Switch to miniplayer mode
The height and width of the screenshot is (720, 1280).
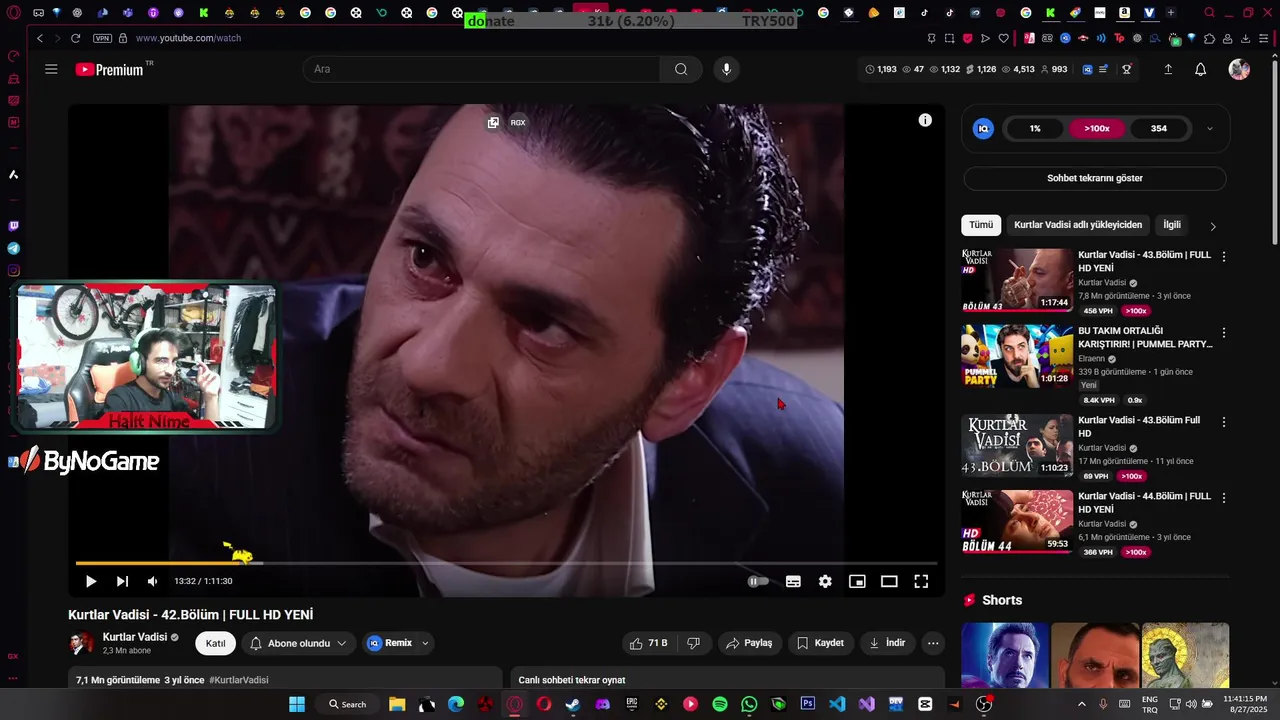[x=857, y=581]
